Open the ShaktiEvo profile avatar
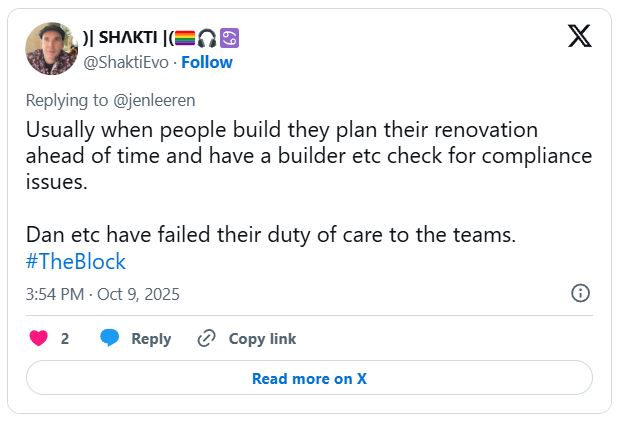This screenshot has height=421, width=617. 52,50
